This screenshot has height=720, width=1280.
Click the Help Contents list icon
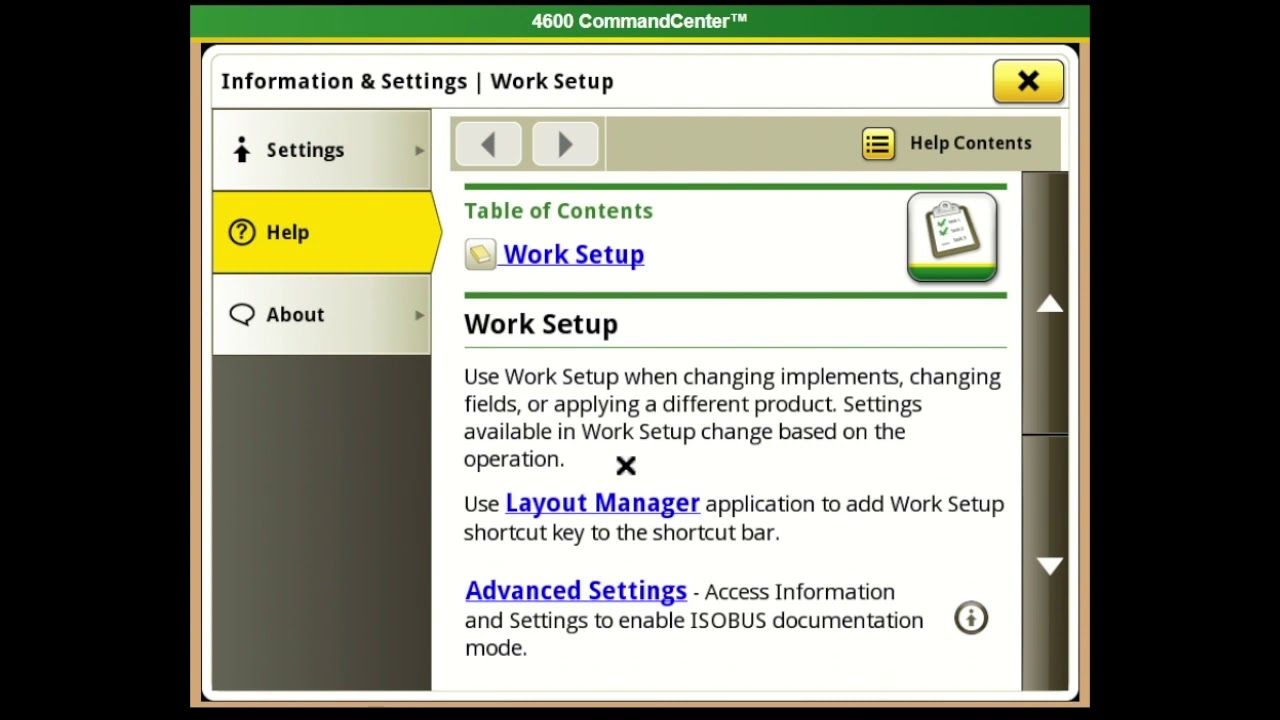878,144
